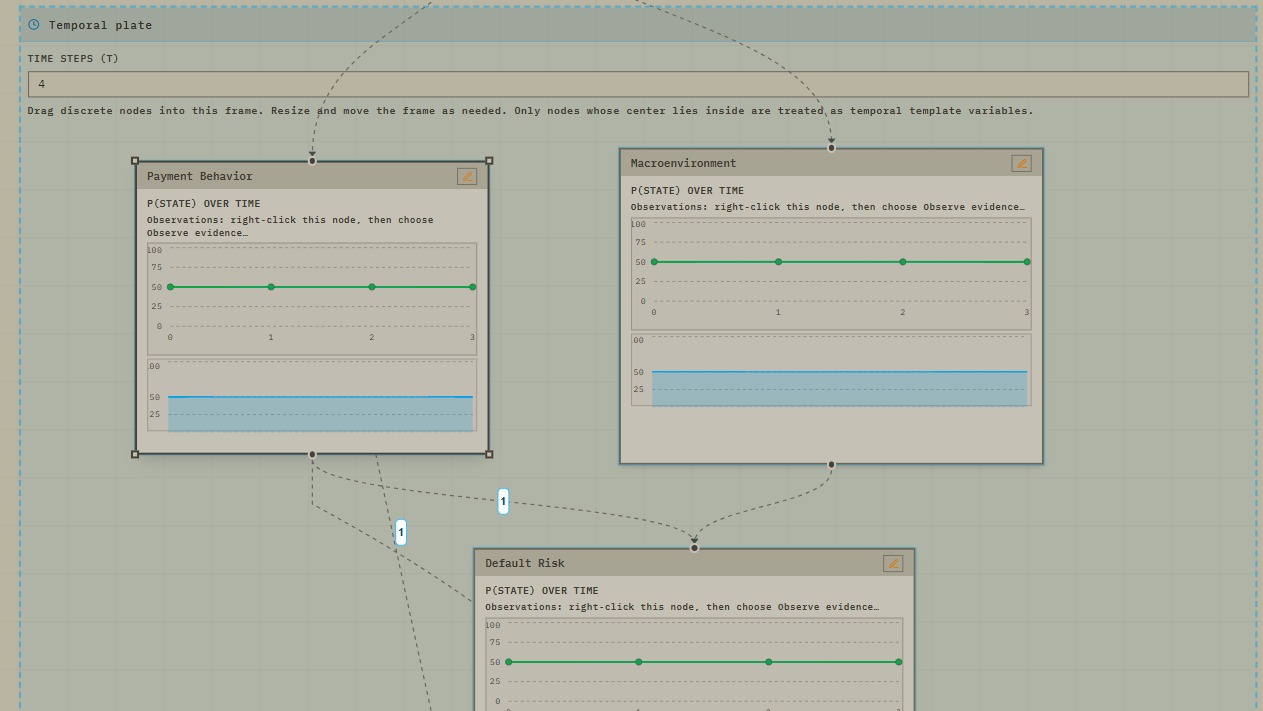Click the edit pencil icon on Macroenvironment
This screenshot has height=711, width=1263.
1021,163
